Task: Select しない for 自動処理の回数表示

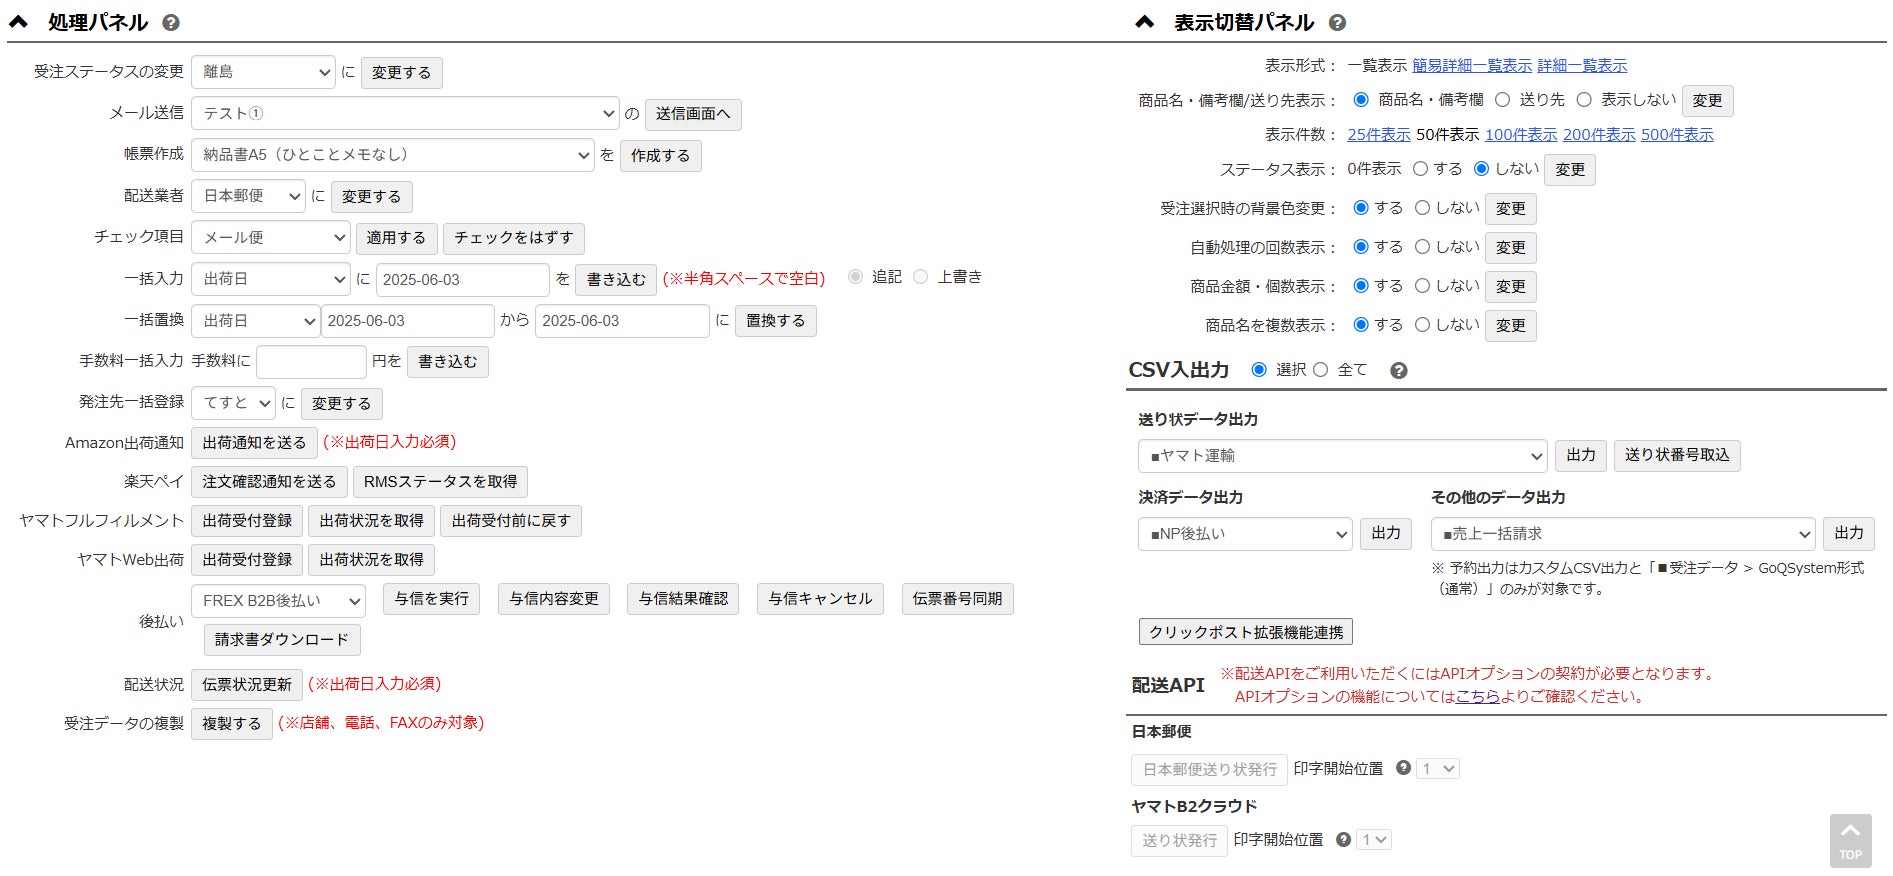Action: pos(1422,247)
